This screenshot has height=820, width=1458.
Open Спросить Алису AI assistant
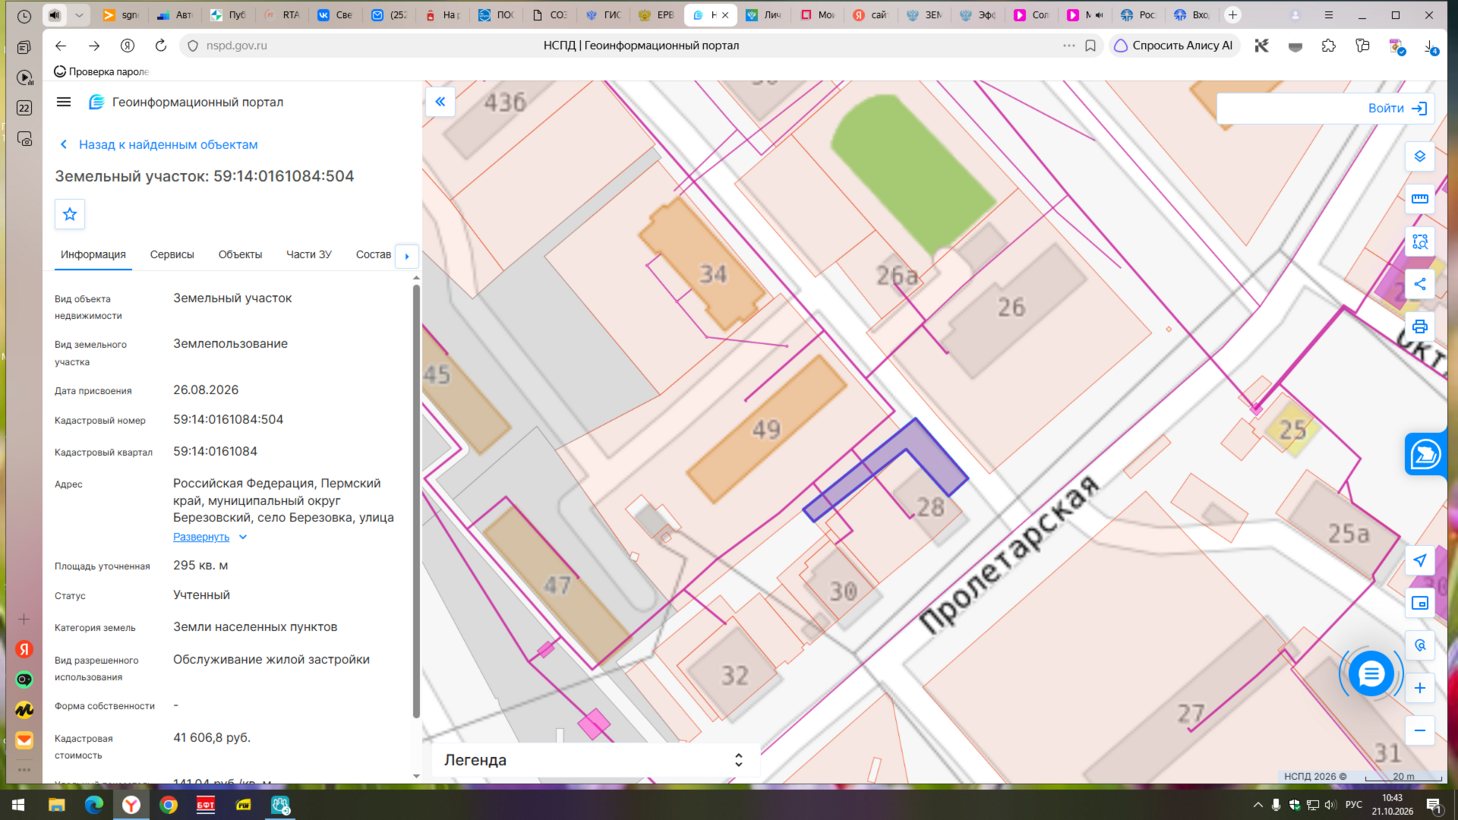coord(1174,45)
